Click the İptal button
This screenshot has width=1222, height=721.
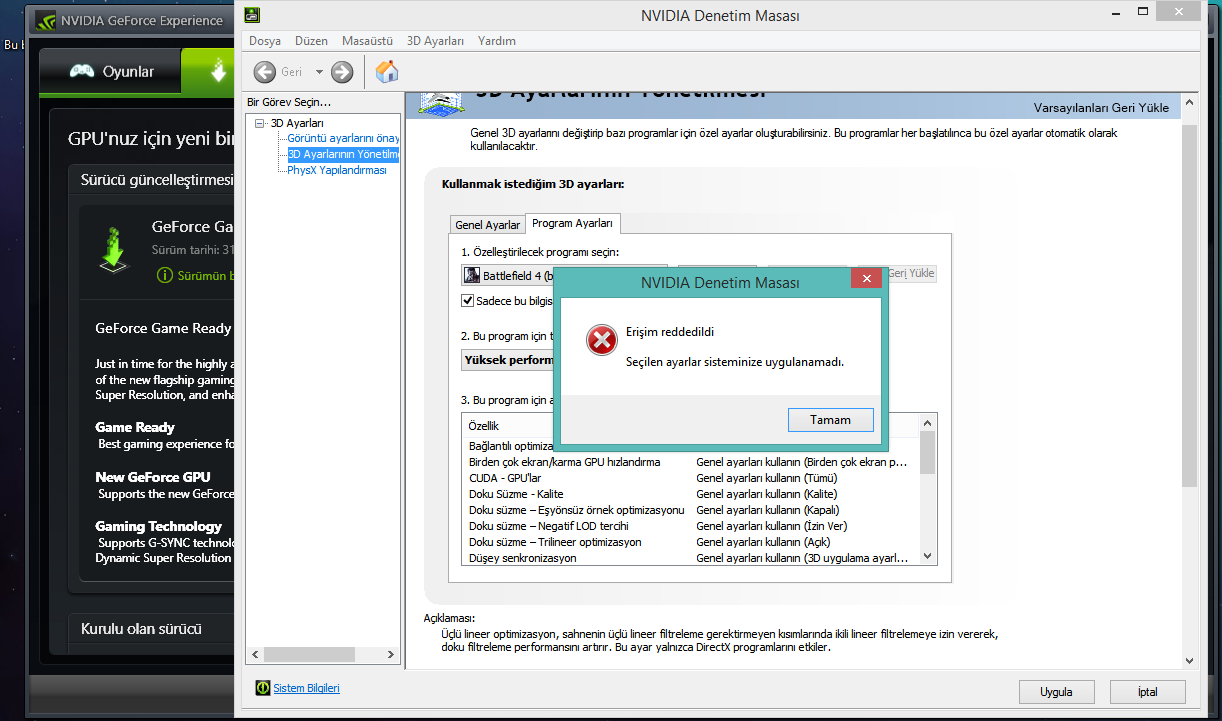[1147, 692]
